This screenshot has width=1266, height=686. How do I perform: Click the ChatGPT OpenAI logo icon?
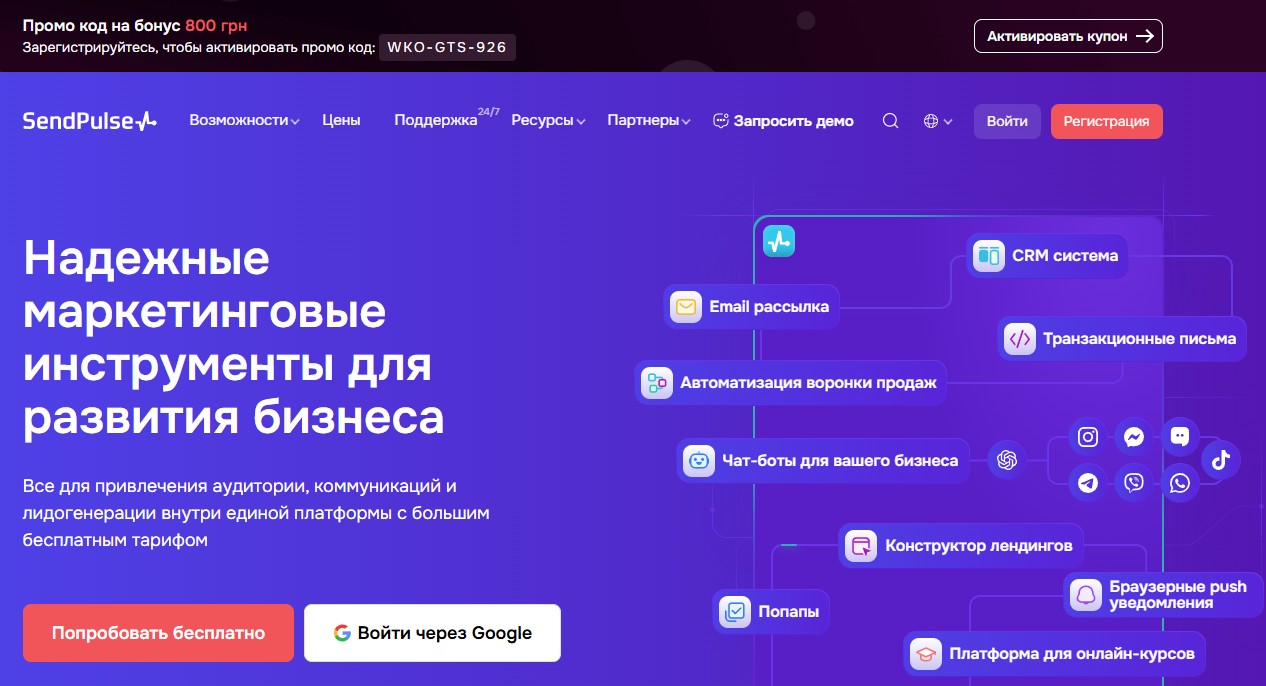[1007, 460]
